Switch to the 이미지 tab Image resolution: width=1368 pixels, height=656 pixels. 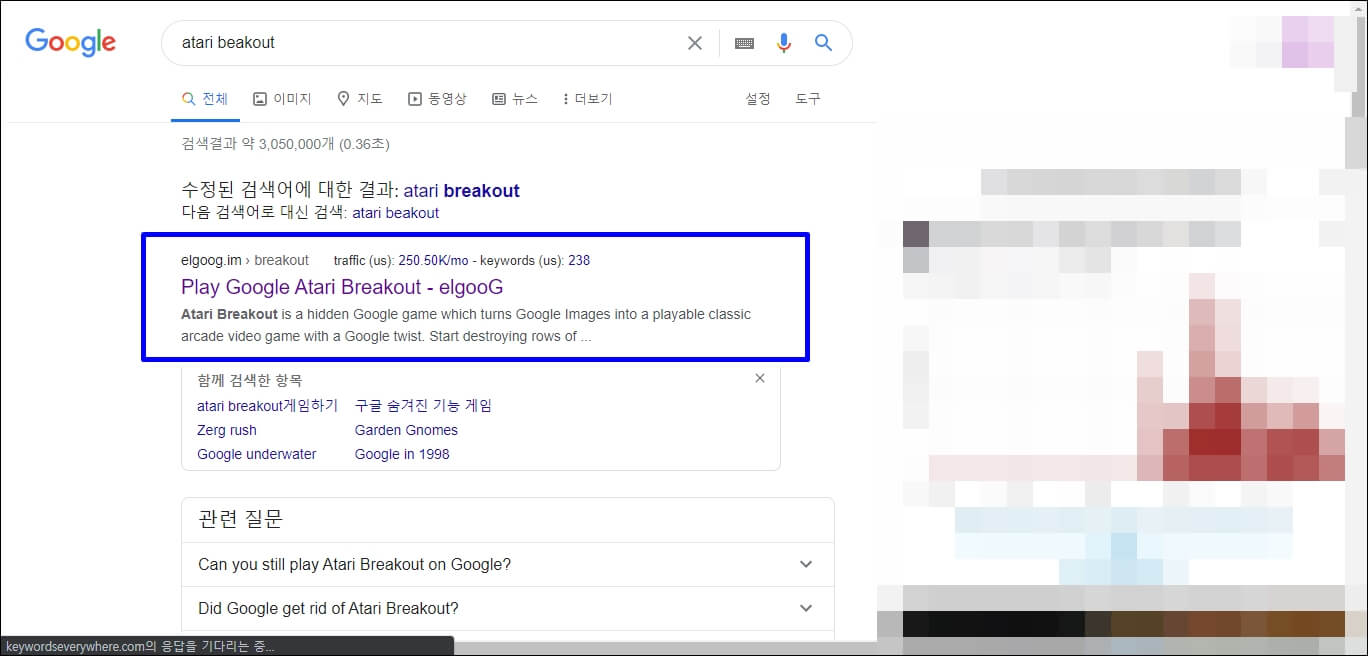[x=282, y=99]
